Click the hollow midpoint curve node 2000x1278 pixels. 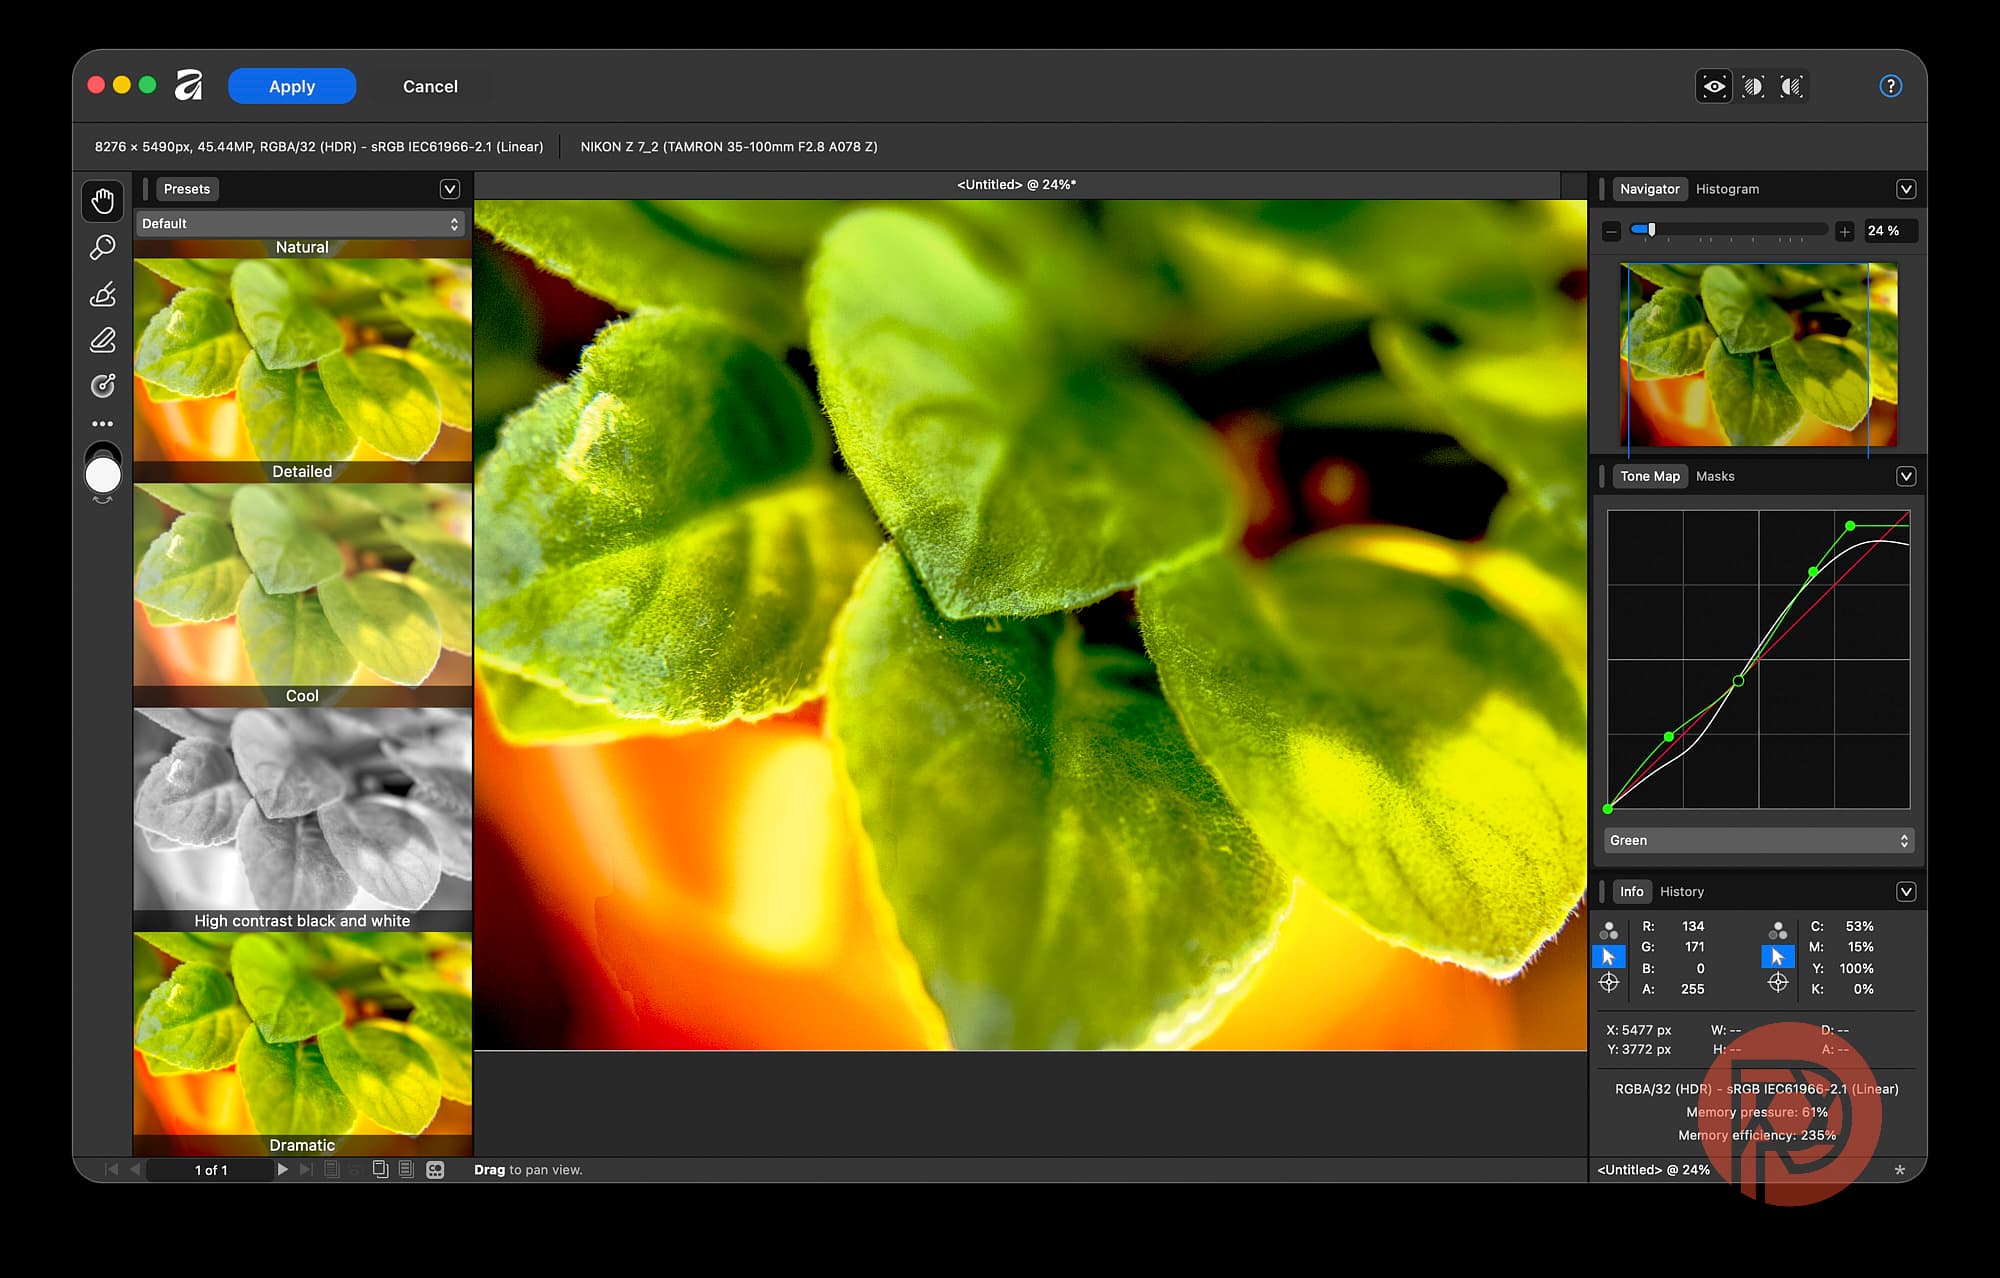pos(1738,681)
